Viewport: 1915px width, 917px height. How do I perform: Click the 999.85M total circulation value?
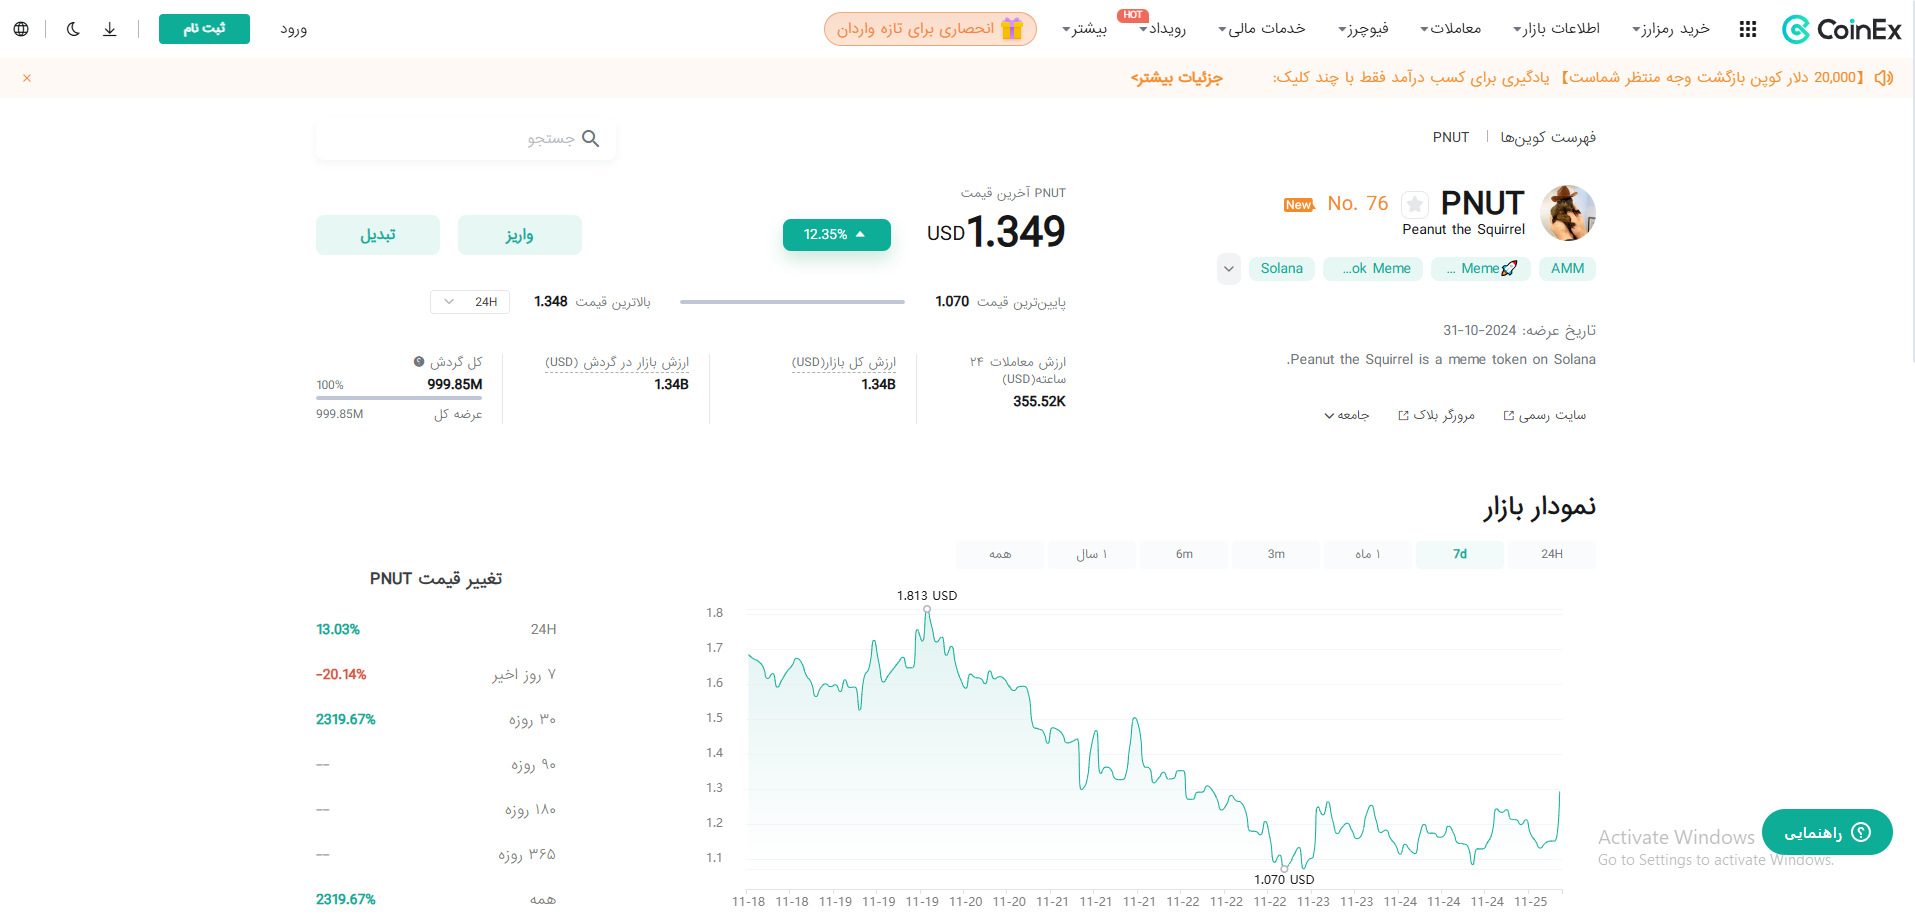point(455,385)
